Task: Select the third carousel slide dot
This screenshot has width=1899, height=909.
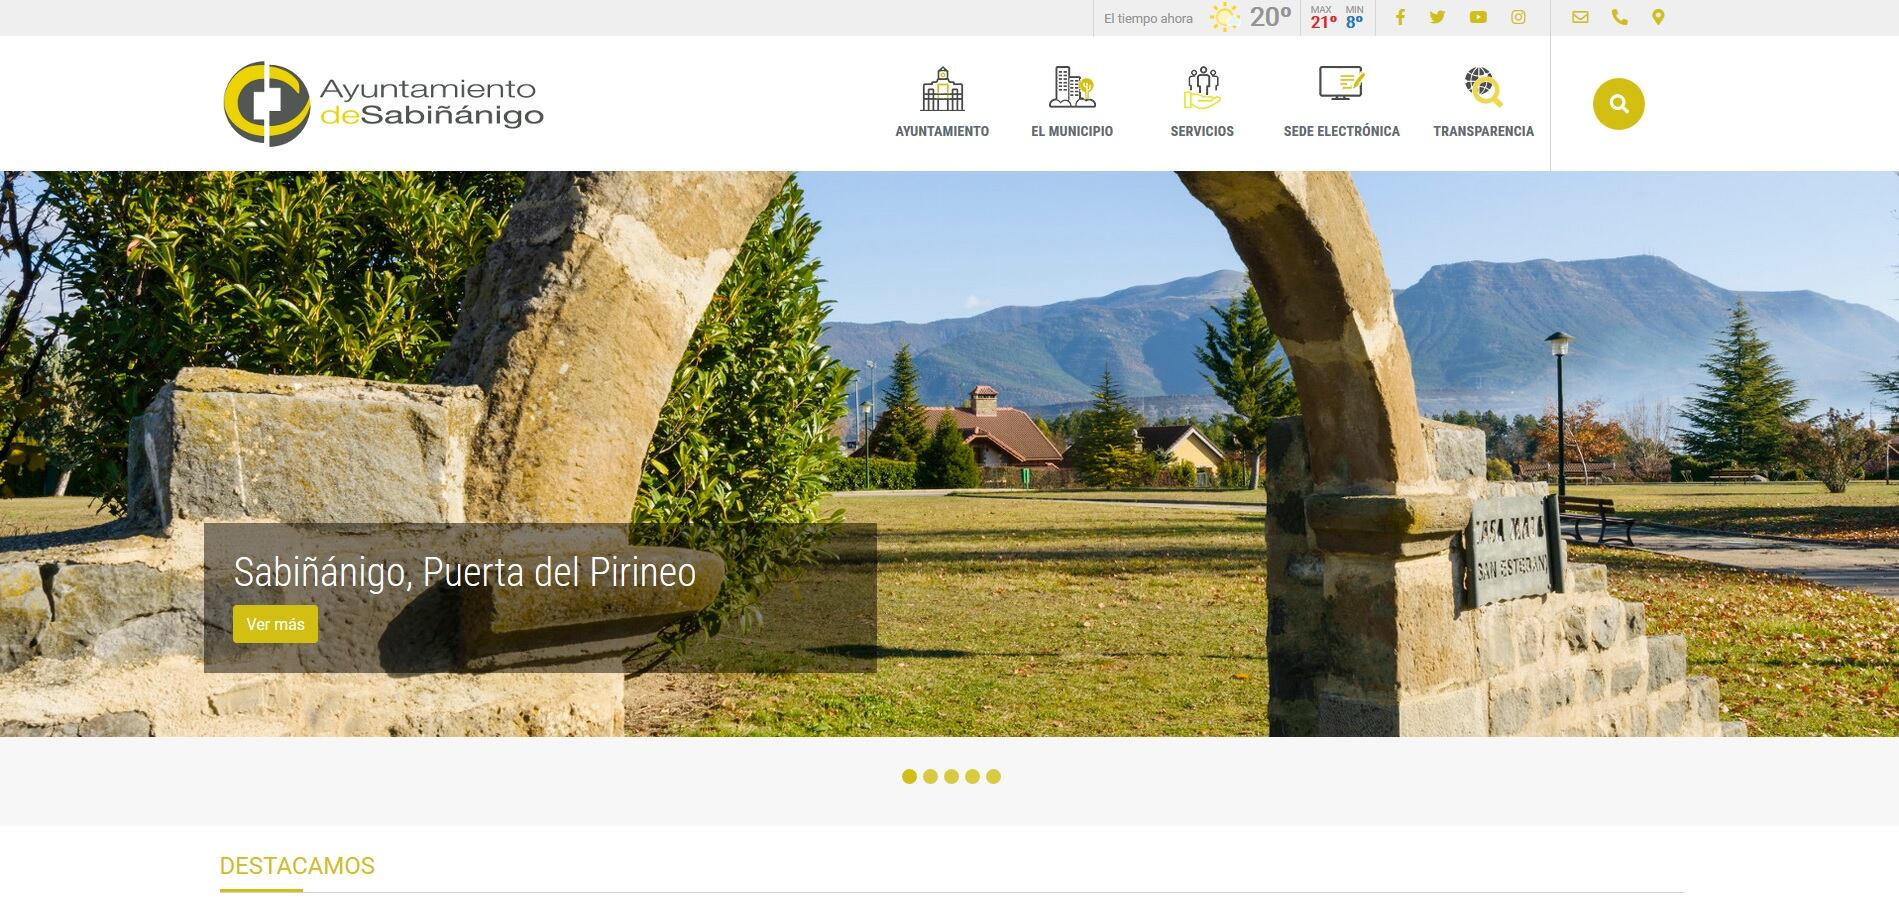Action: 951,776
